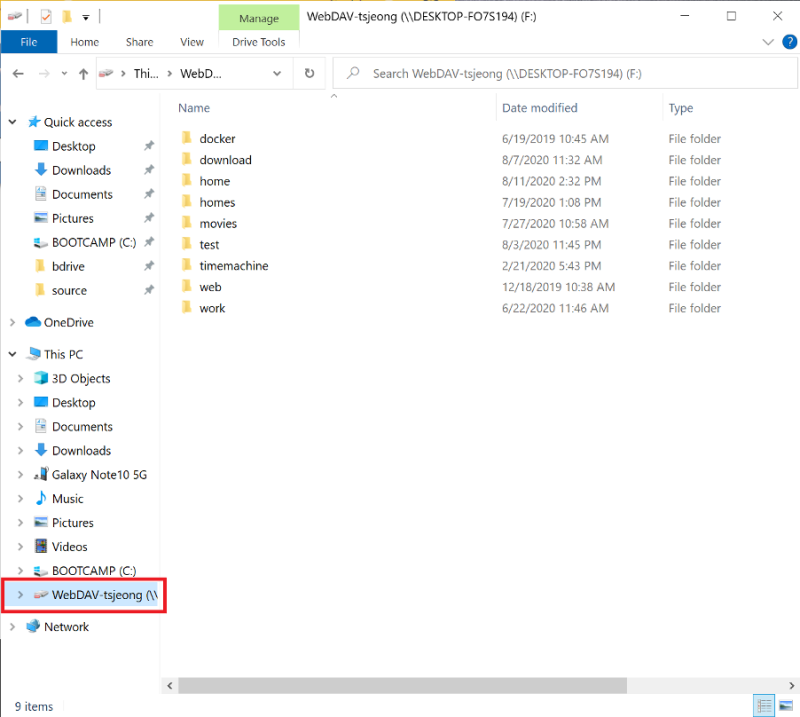800x717 pixels.
Task: Switch to the Home ribbon tab
Action: pyautogui.click(x=85, y=42)
